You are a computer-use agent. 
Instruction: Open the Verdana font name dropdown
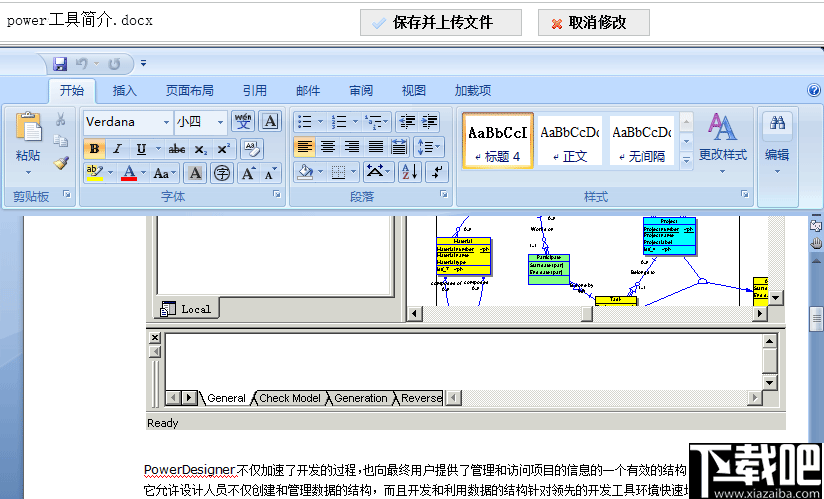167,122
